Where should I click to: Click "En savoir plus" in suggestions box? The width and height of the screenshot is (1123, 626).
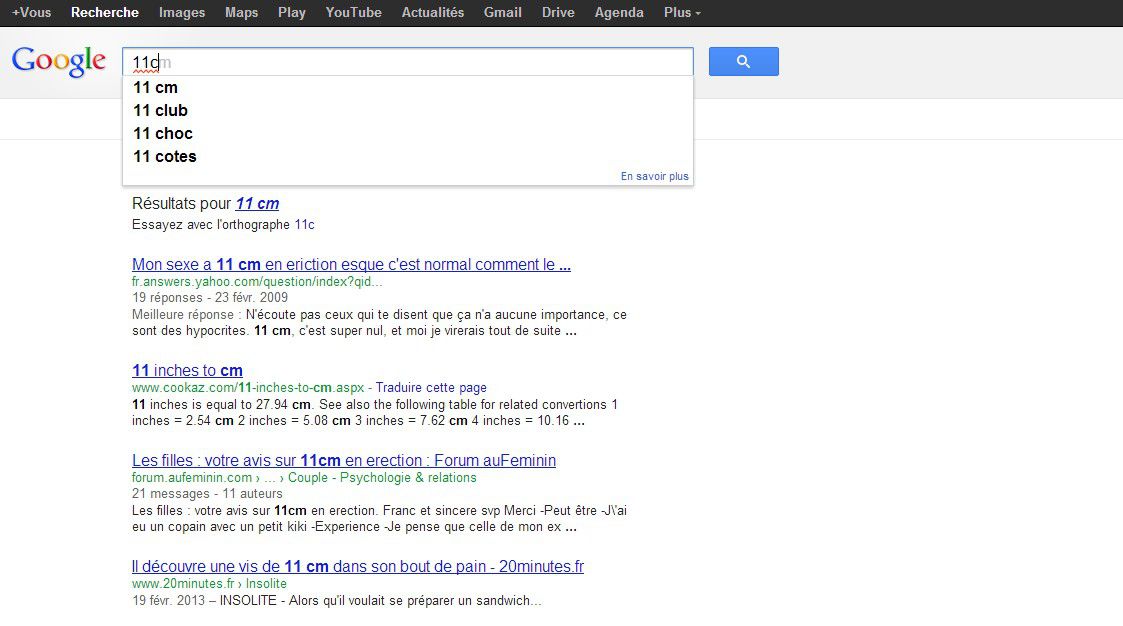pos(654,176)
